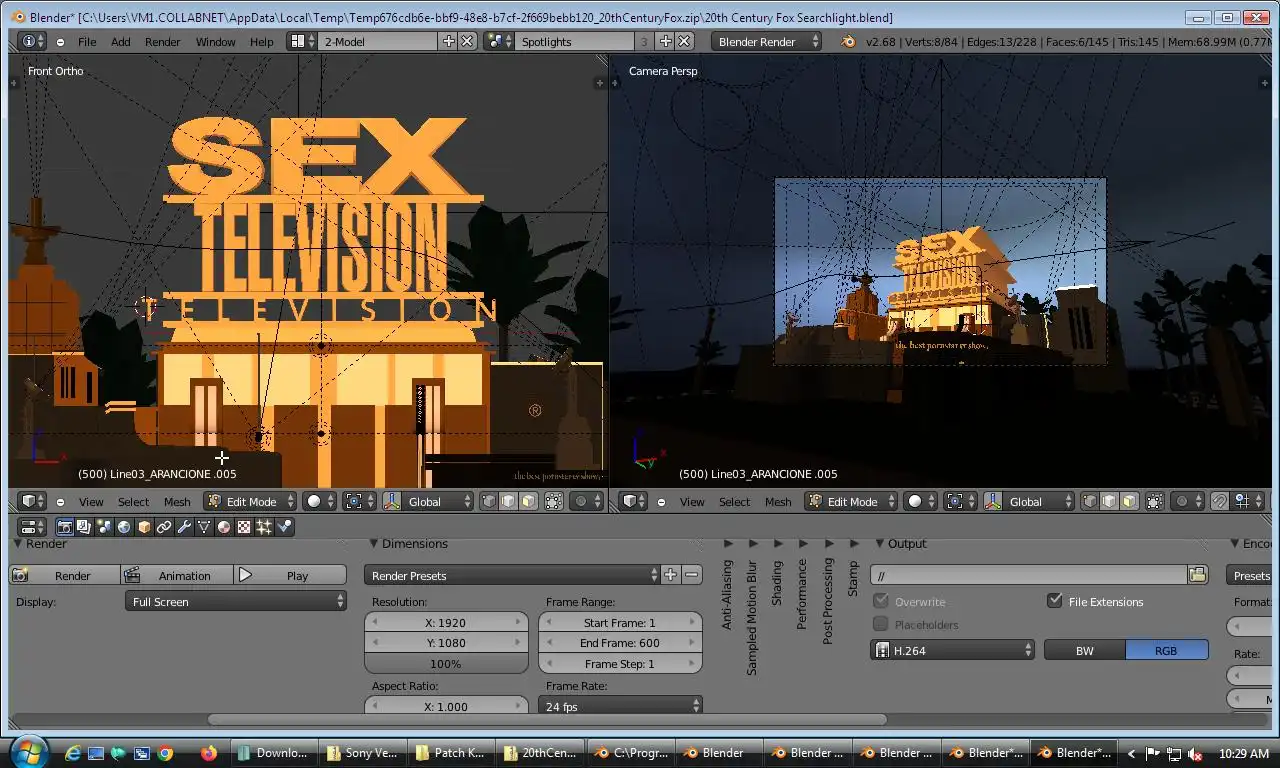
Task: Open pivot point dropdown in left viewport
Action: pyautogui.click(x=359, y=502)
